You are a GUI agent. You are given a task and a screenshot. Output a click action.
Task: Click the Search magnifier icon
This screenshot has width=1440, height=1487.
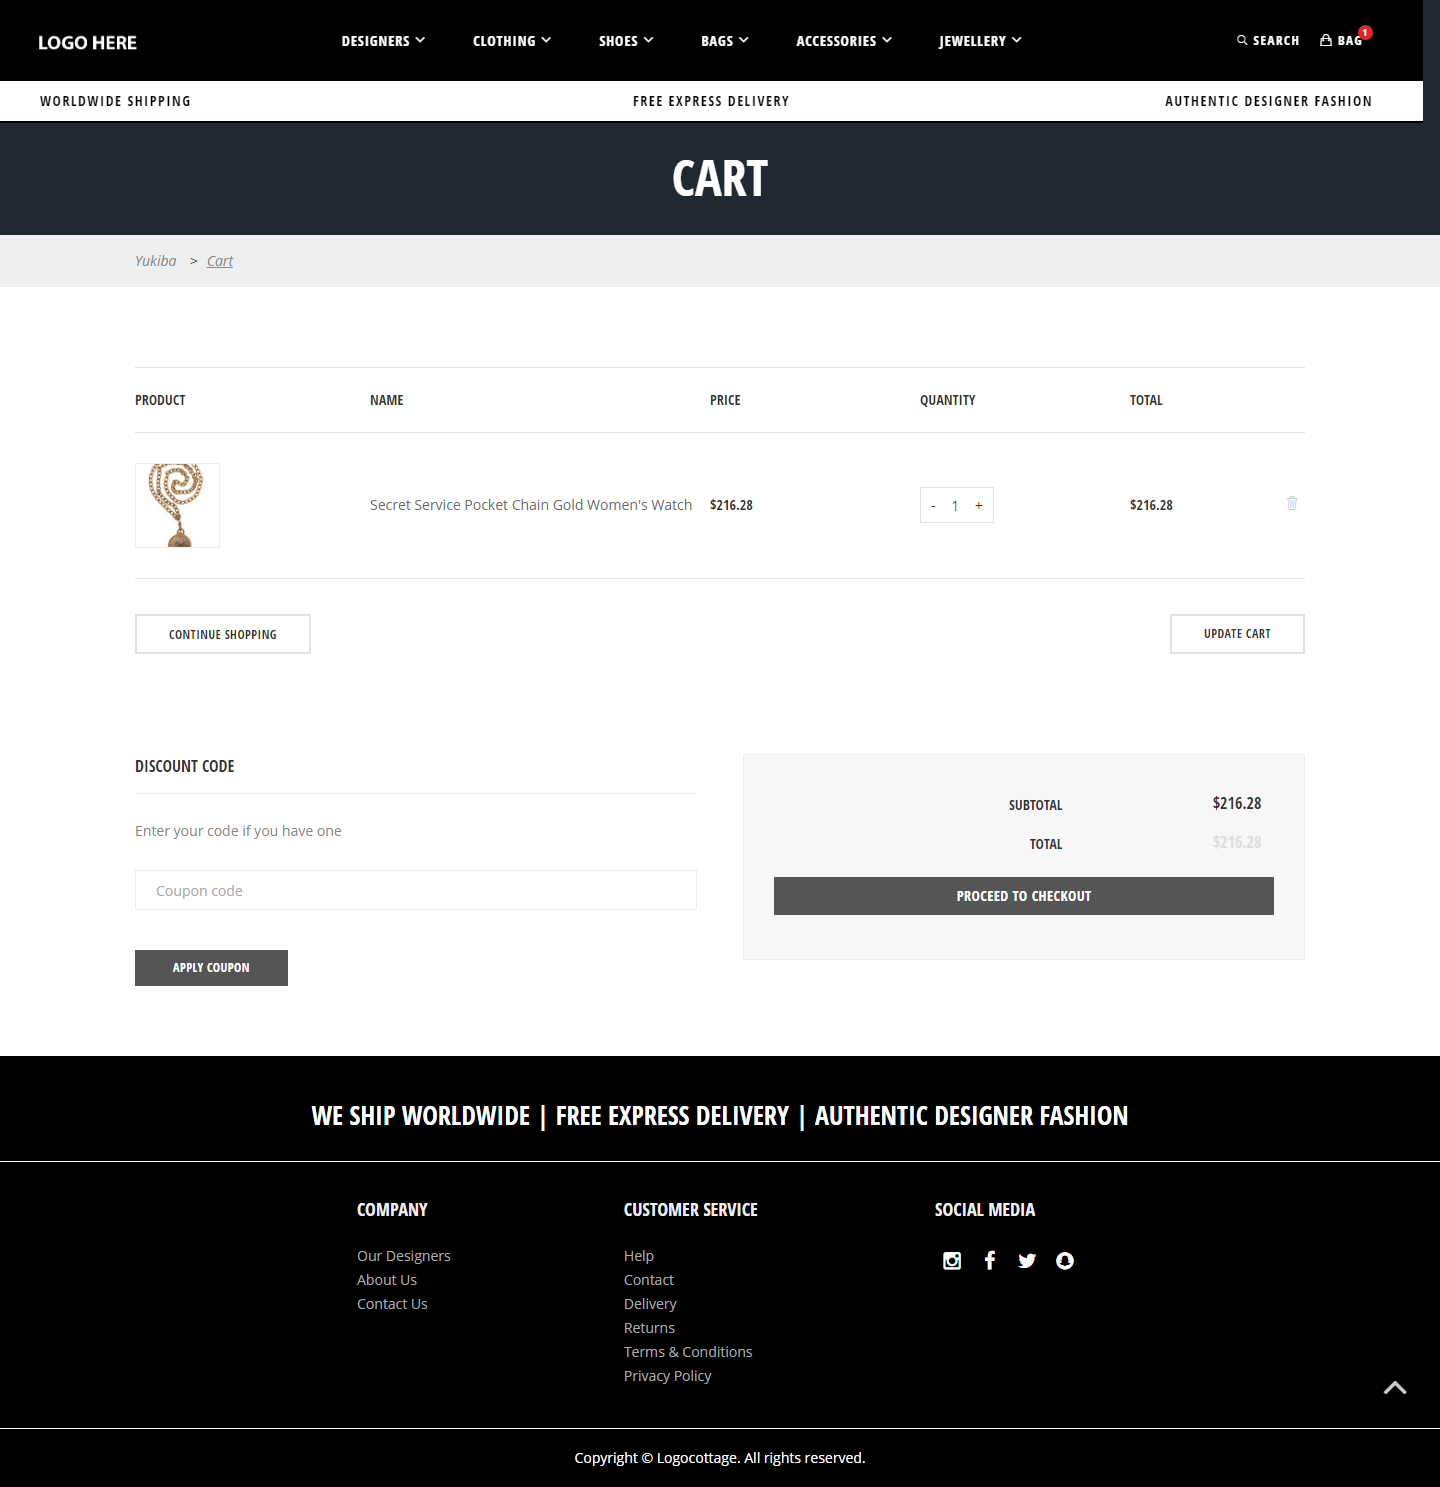[1242, 41]
